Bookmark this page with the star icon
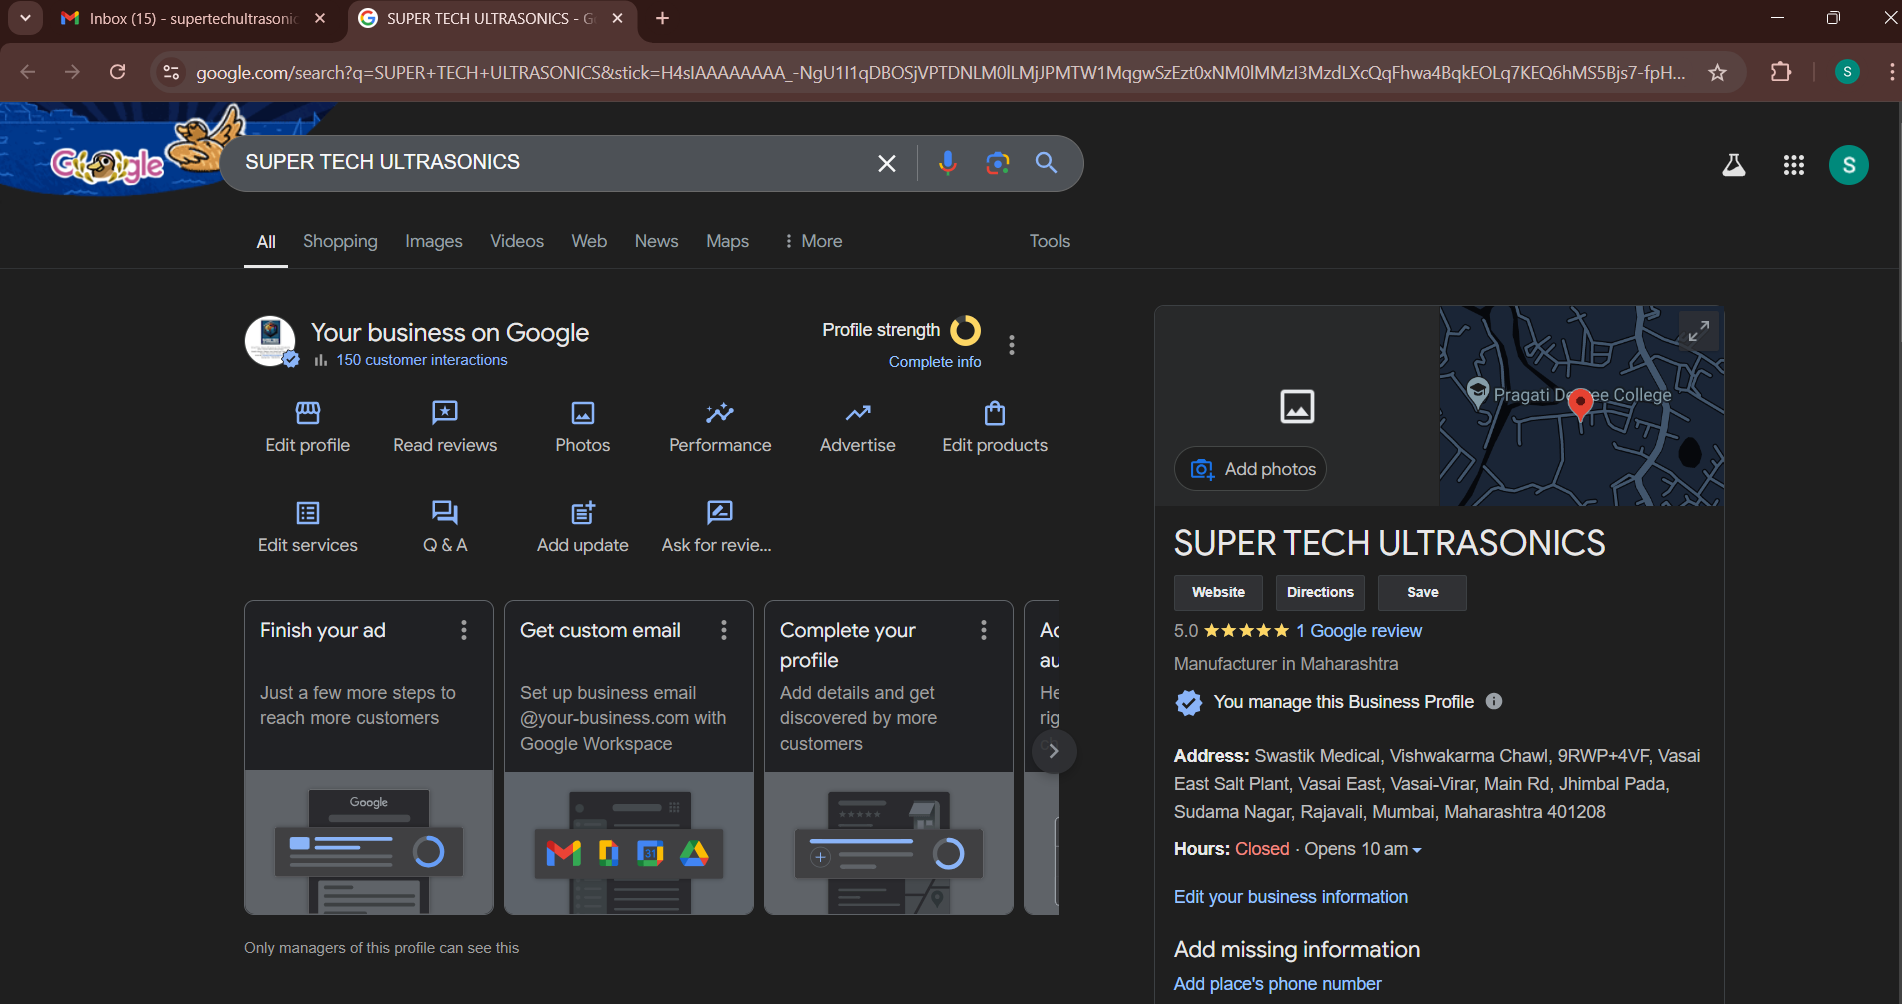The height and width of the screenshot is (1004, 1902). click(1717, 72)
